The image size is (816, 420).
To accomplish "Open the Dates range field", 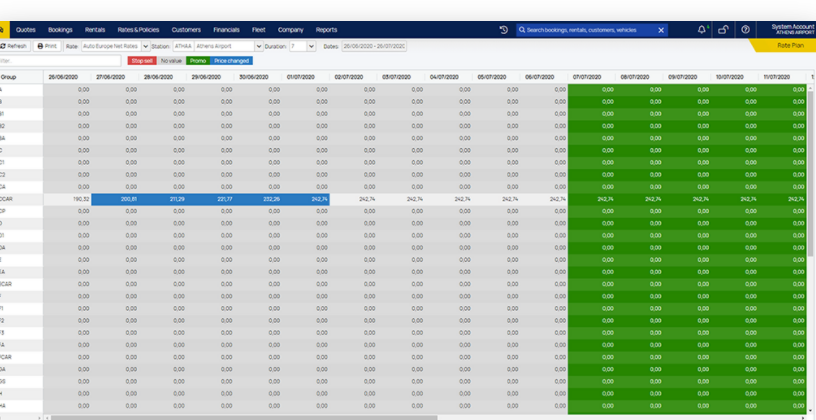I will coord(374,46).
